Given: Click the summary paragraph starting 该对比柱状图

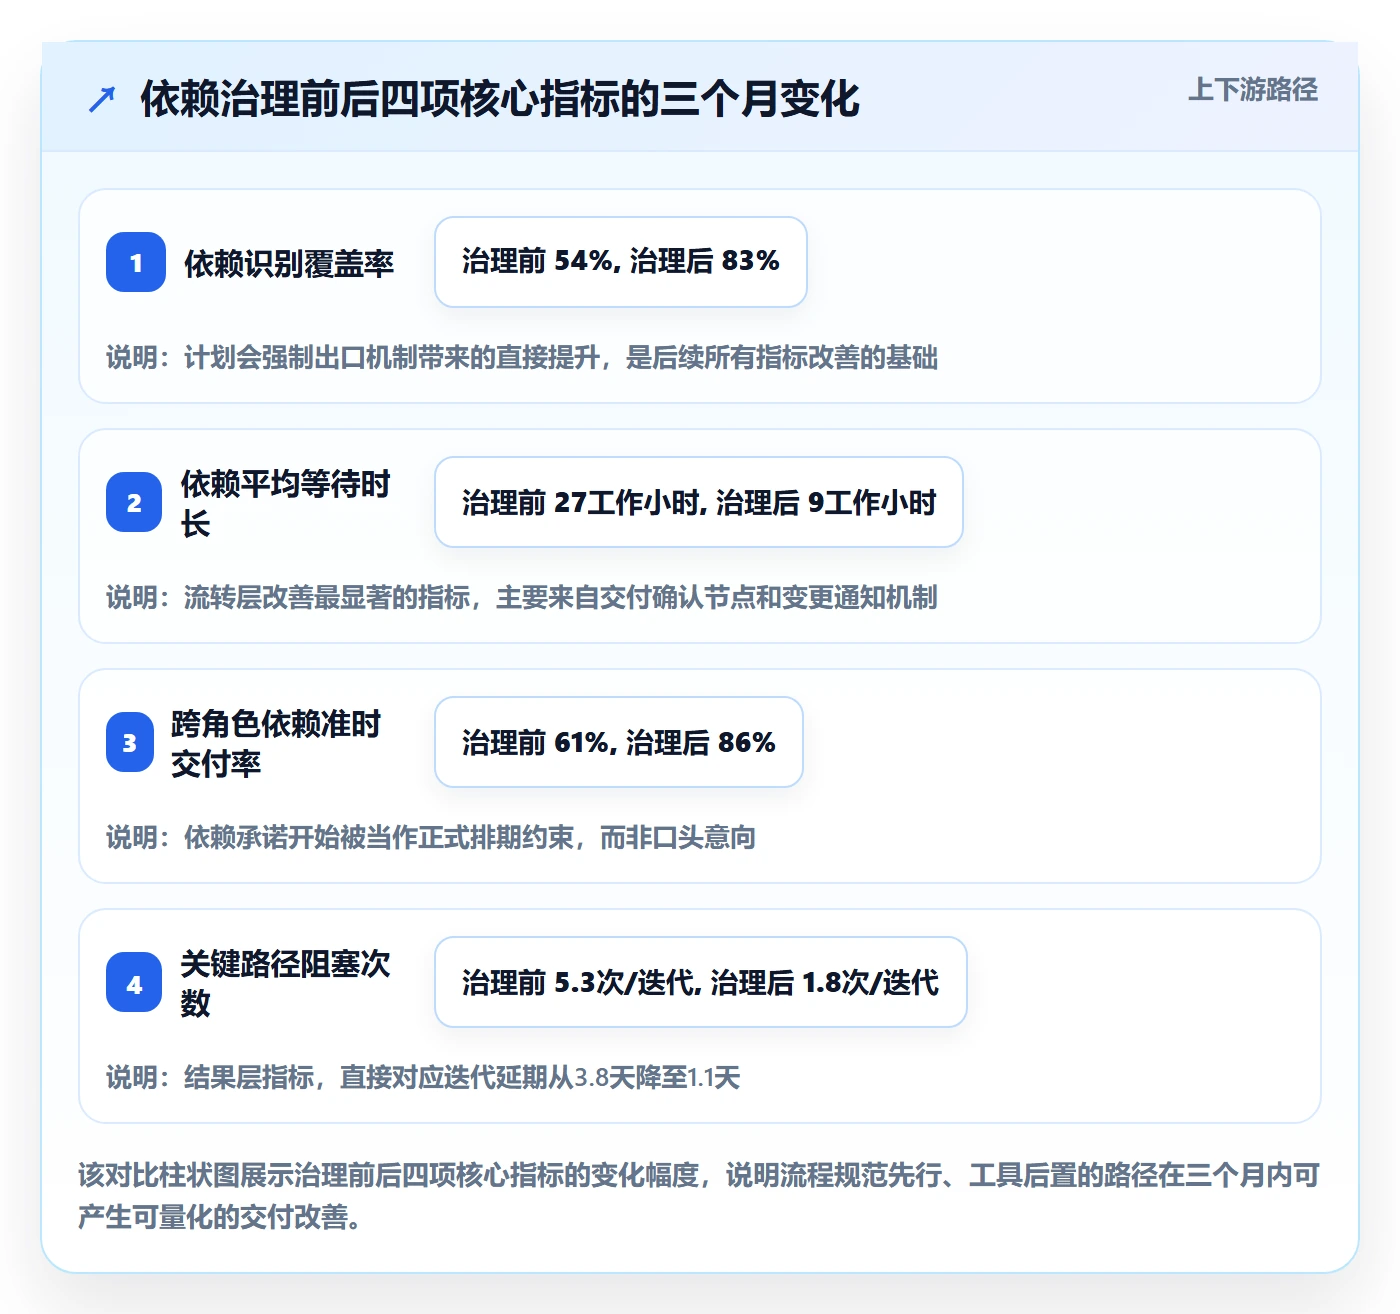Looking at the screenshot, I should 699,1195.
